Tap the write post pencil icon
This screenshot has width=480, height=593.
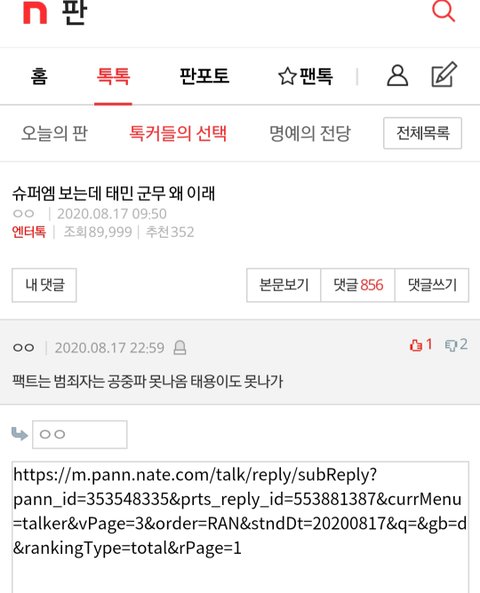click(444, 75)
